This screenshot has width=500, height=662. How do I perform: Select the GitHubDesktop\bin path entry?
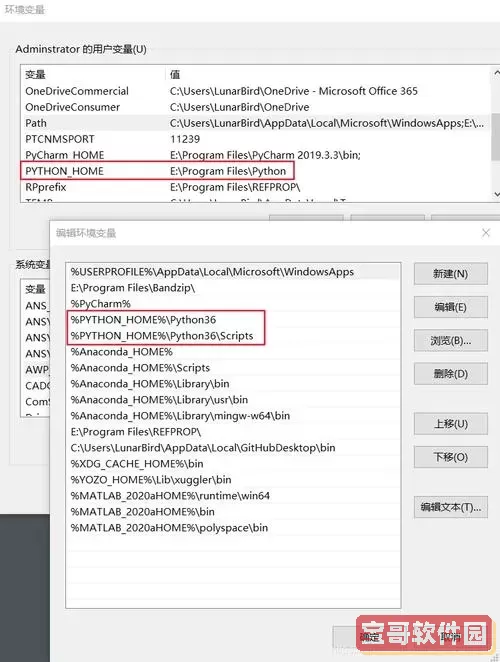233,448
